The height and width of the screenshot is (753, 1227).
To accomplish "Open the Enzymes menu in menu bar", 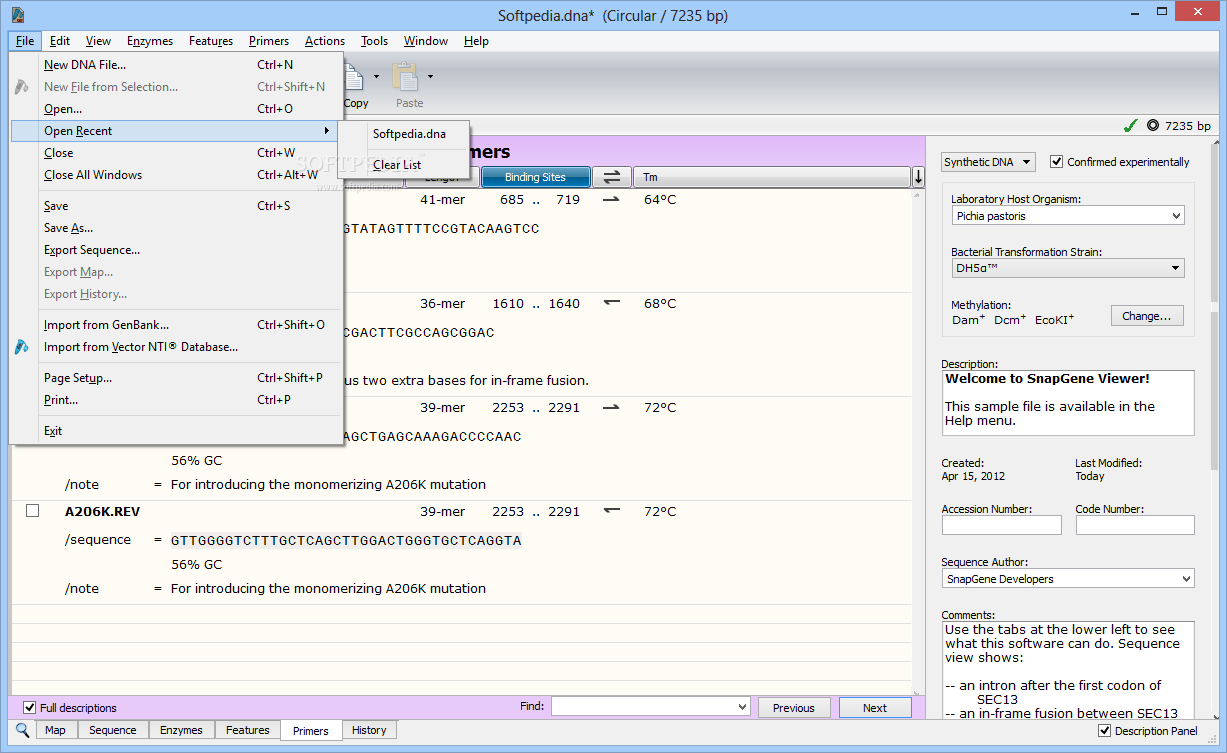I will pyautogui.click(x=150, y=41).
